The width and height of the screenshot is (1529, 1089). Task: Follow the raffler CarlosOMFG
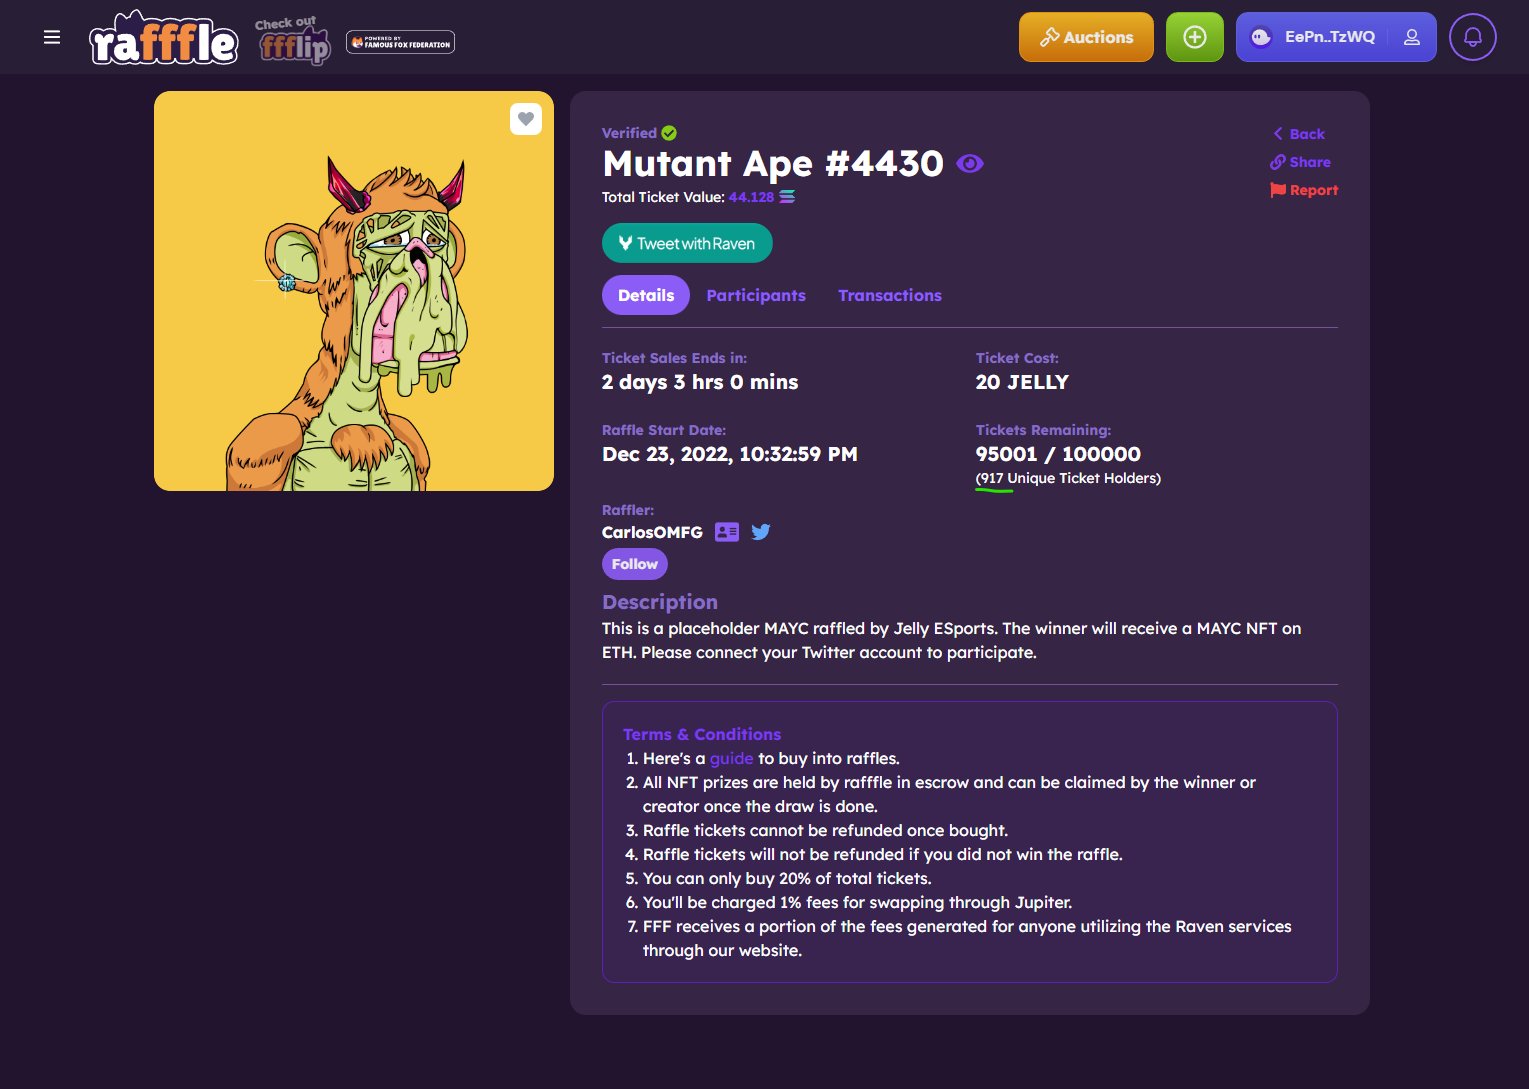(x=635, y=564)
